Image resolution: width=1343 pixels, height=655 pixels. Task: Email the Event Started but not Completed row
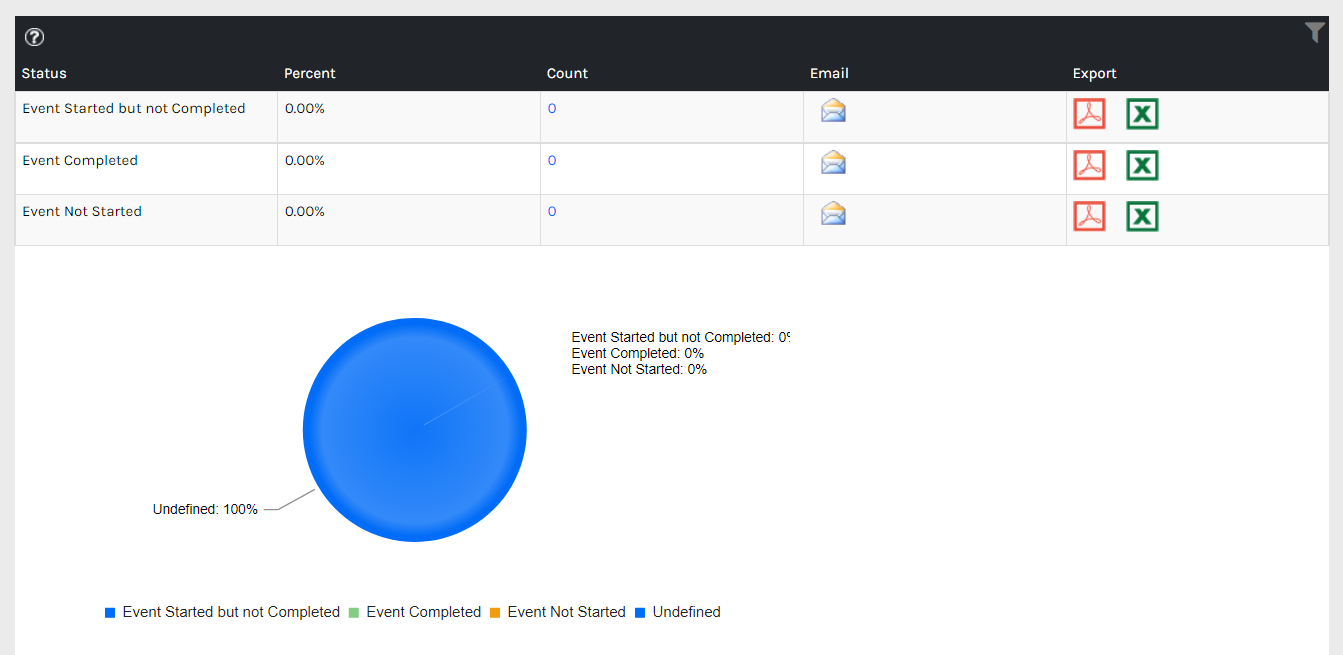coord(833,111)
